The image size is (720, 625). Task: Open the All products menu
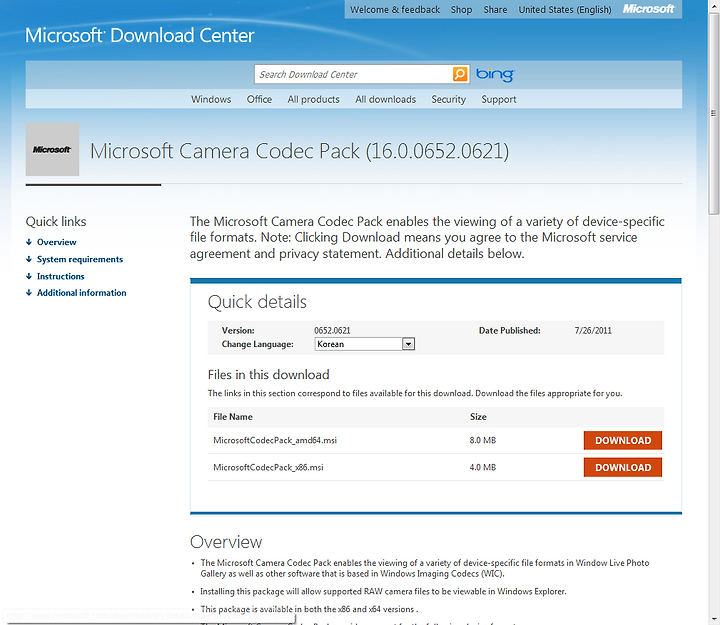(314, 99)
